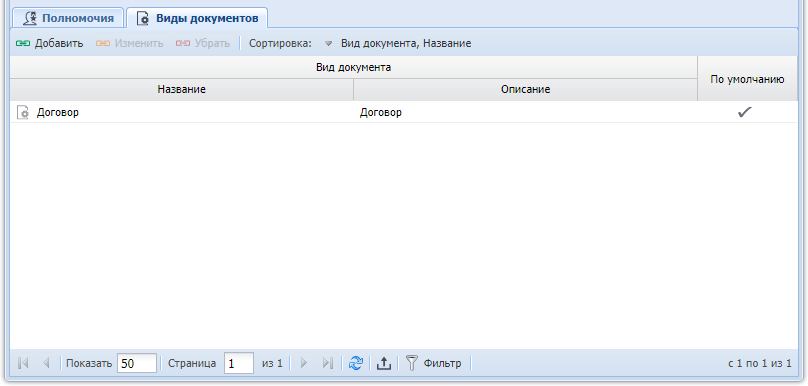The height and width of the screenshot is (386, 808).
Task: Select the Виды документов tab
Action: pyautogui.click(x=197, y=18)
